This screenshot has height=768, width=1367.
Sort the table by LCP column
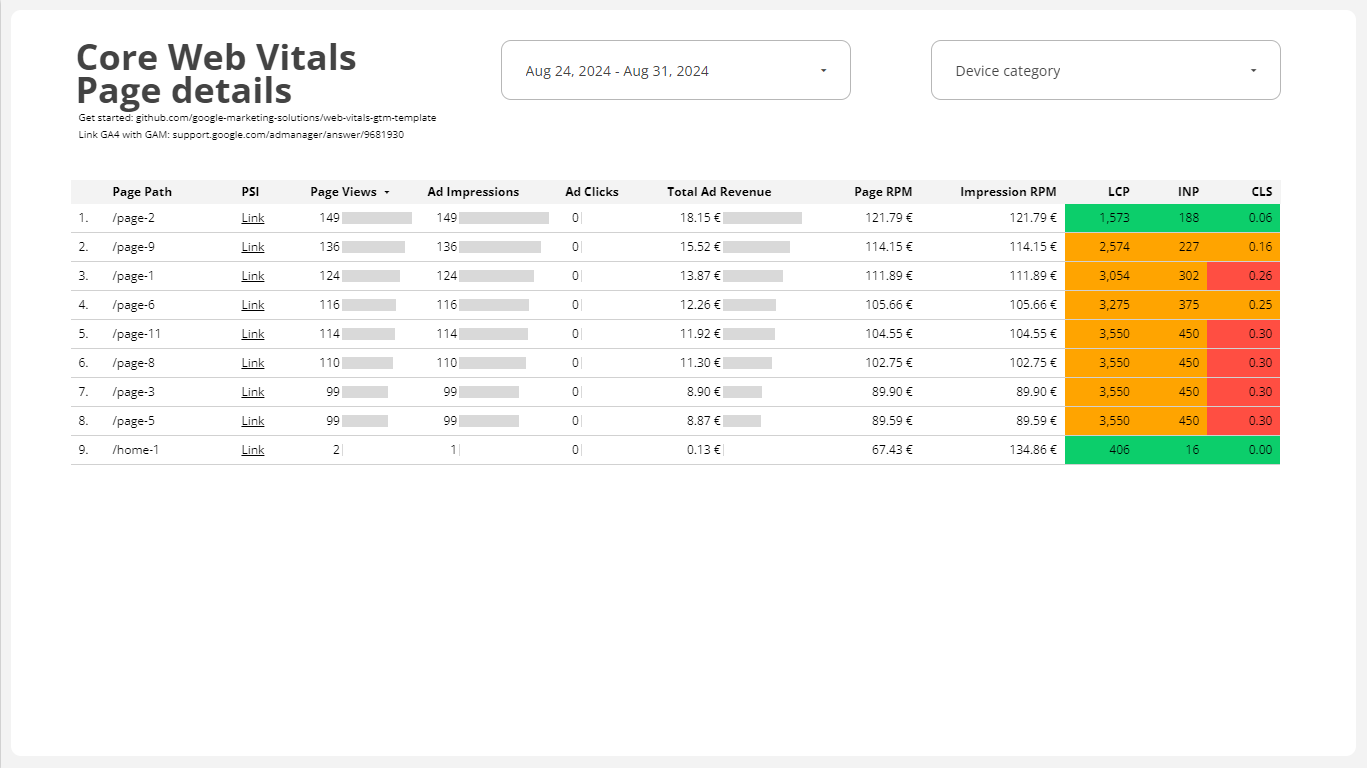[1118, 191]
